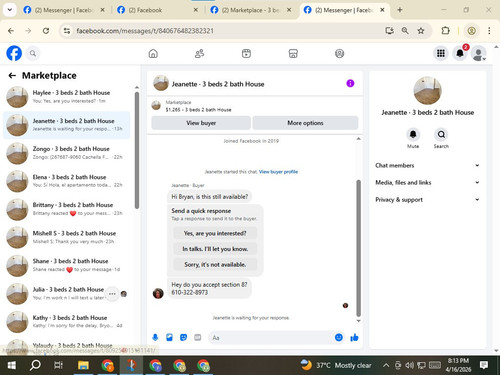Image resolution: width=500 pixels, height=375 pixels.
Task: Open the Groups icon in top navigation
Action: (x=339, y=53)
